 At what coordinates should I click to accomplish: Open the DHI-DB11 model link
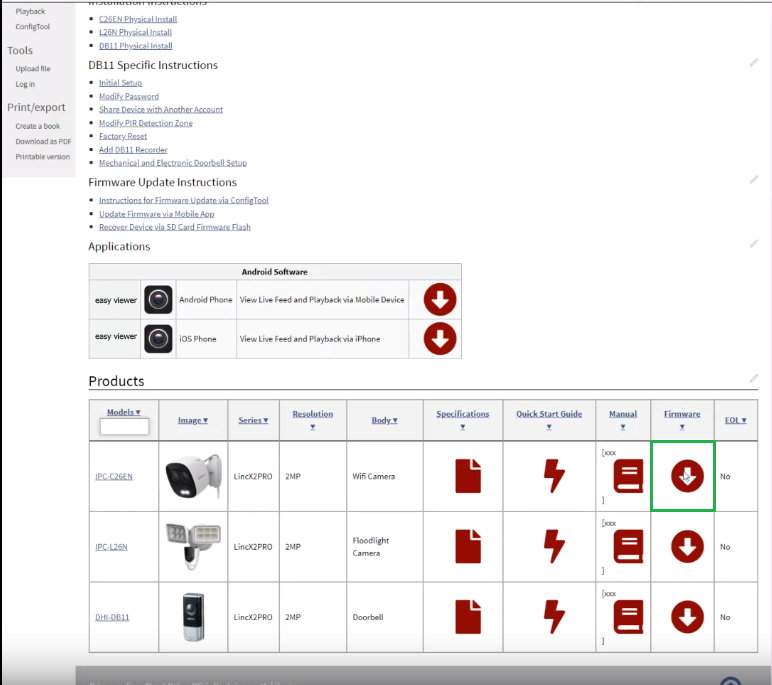tap(112, 617)
